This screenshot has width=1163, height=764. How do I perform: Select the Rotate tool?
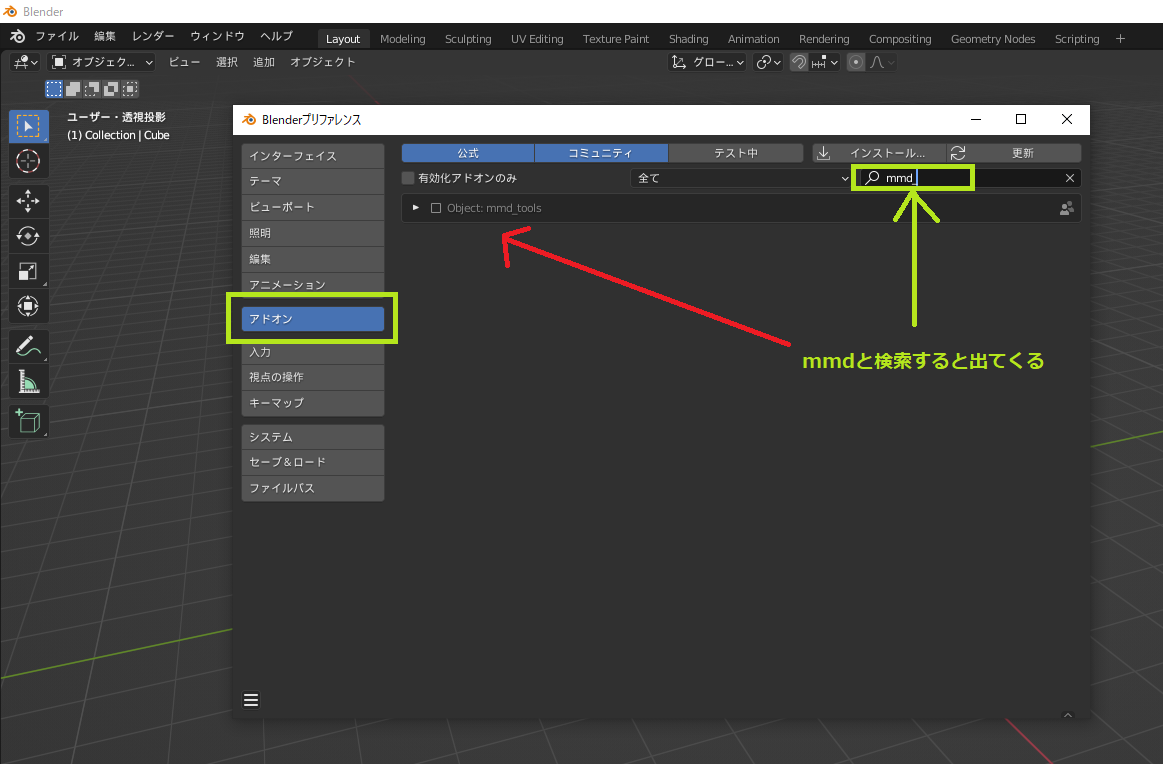(28, 236)
